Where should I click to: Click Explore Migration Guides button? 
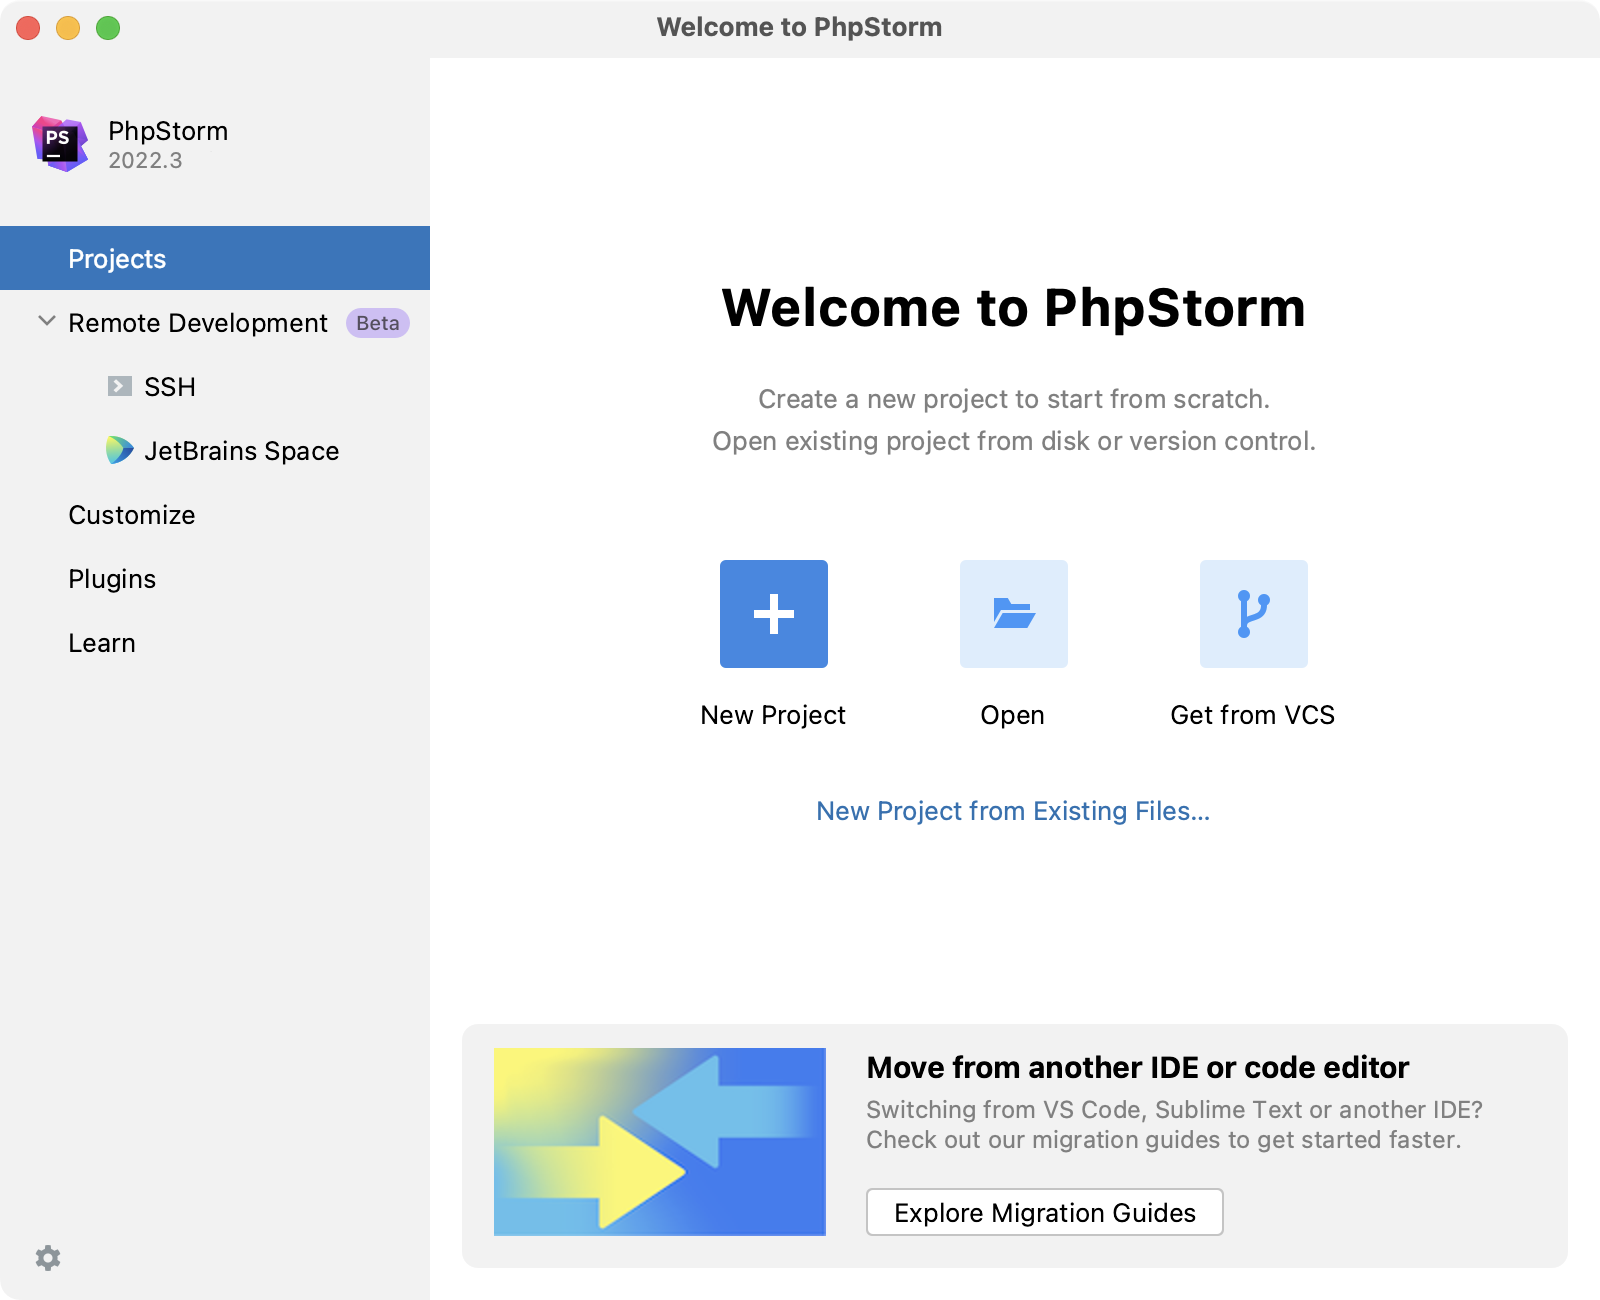(x=1045, y=1212)
